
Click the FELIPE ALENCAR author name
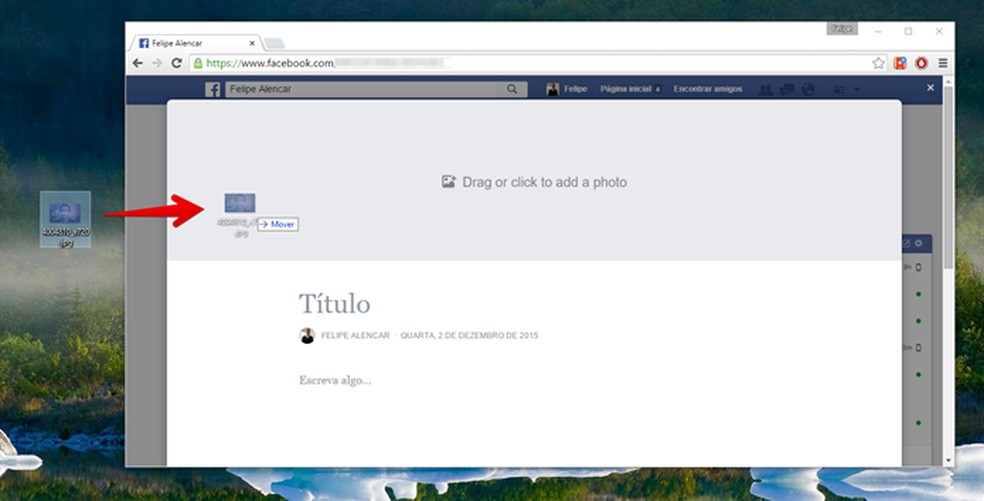pyautogui.click(x=355, y=336)
